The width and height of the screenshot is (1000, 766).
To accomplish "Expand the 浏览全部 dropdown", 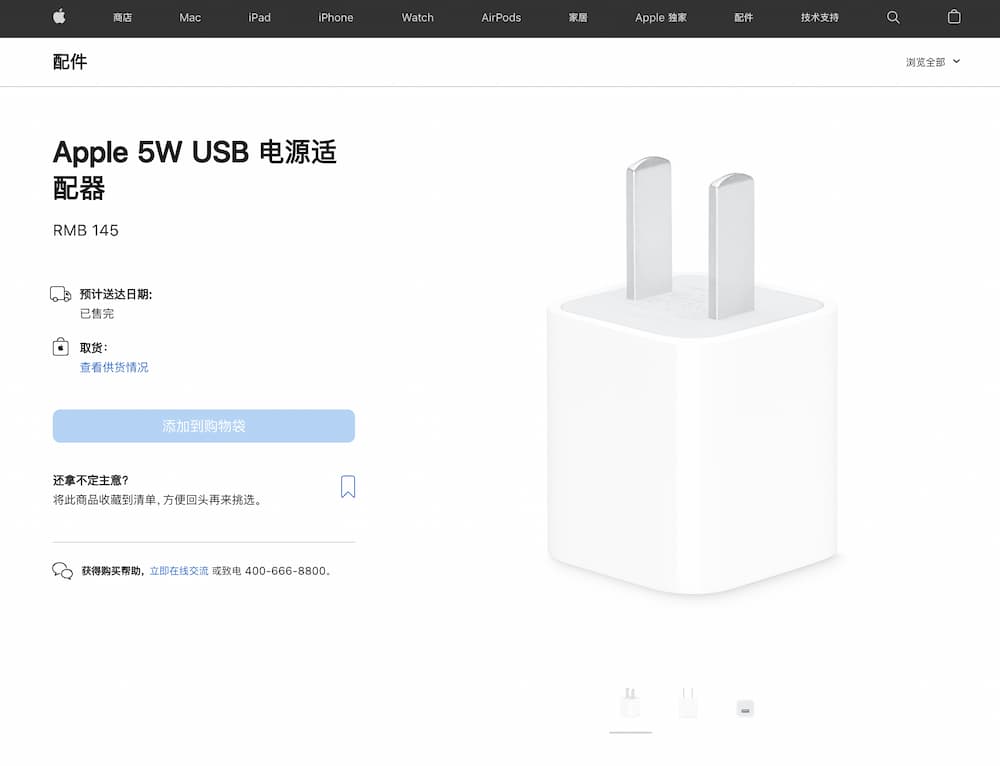I will (x=933, y=62).
